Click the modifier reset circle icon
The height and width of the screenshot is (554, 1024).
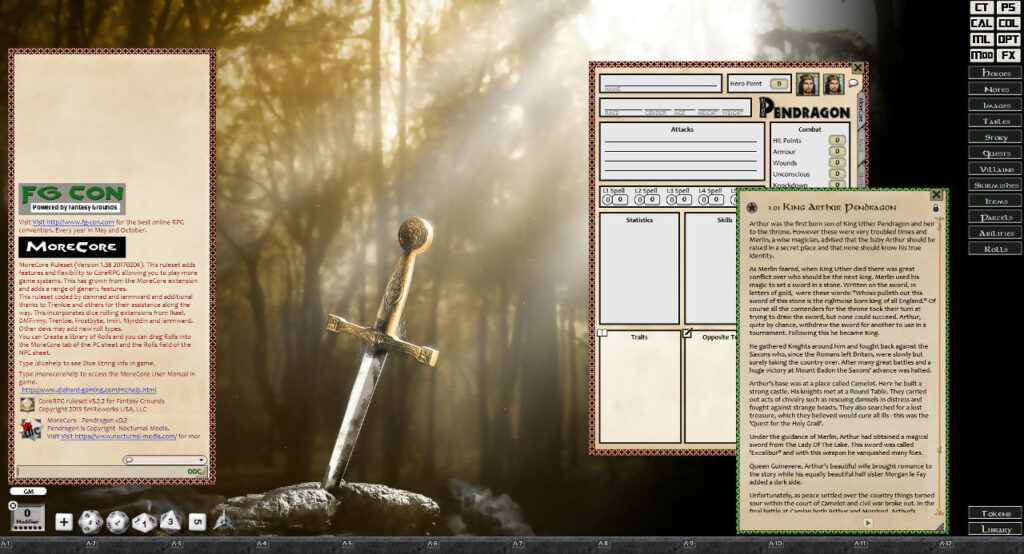pos(12,506)
